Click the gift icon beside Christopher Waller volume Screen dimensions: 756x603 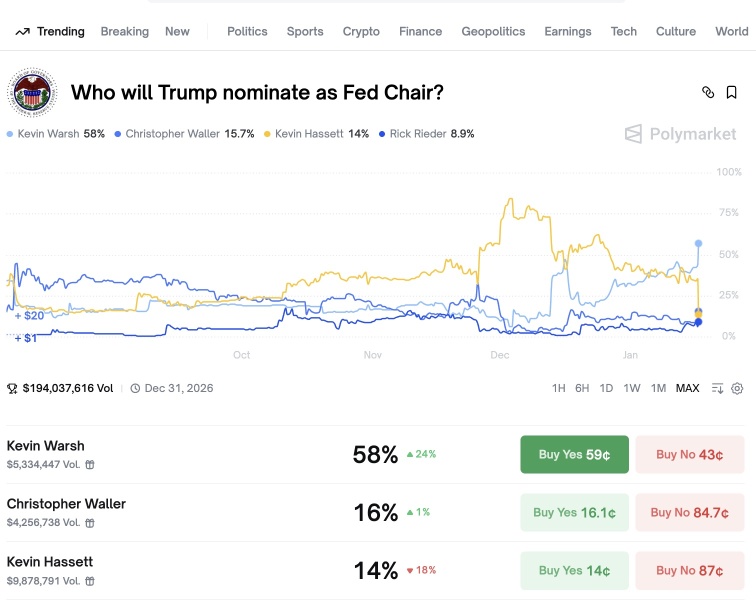click(90, 523)
